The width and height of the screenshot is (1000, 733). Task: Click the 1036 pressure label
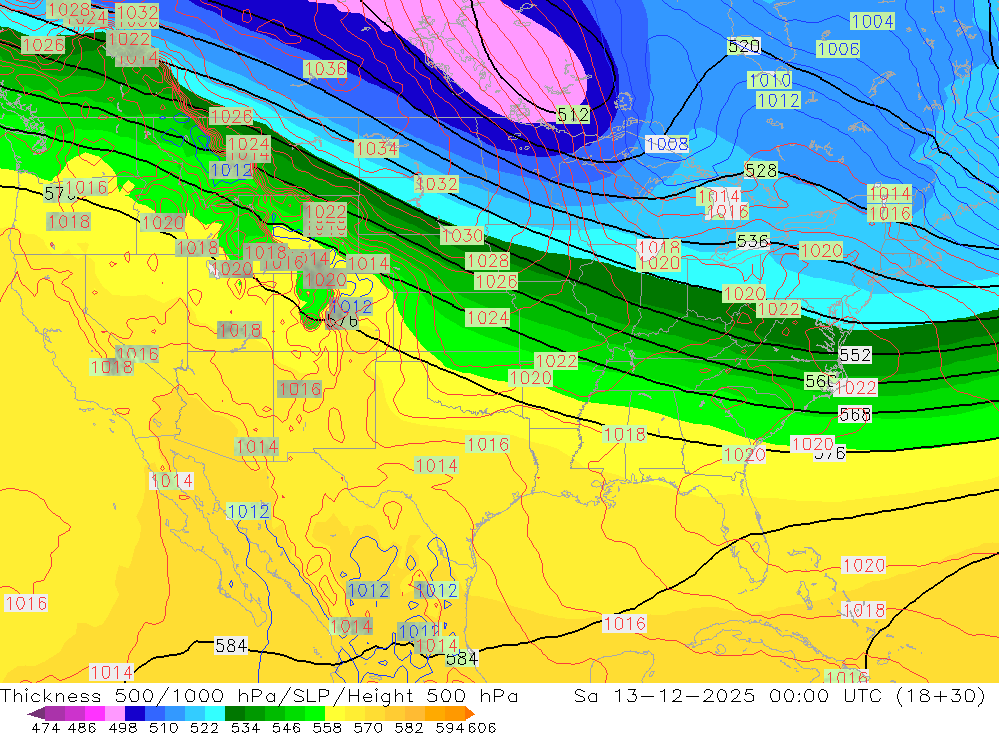coord(325,69)
